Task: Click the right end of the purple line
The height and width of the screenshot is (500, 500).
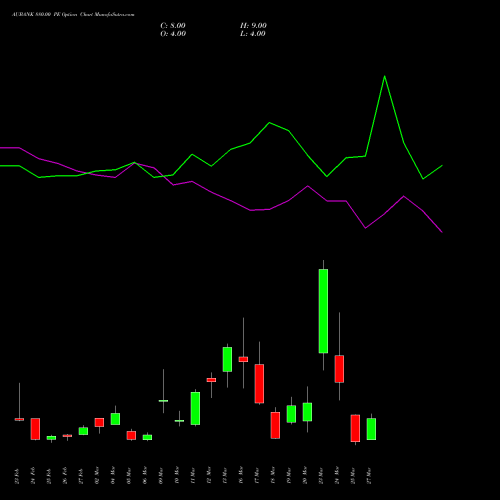Action: point(442,232)
